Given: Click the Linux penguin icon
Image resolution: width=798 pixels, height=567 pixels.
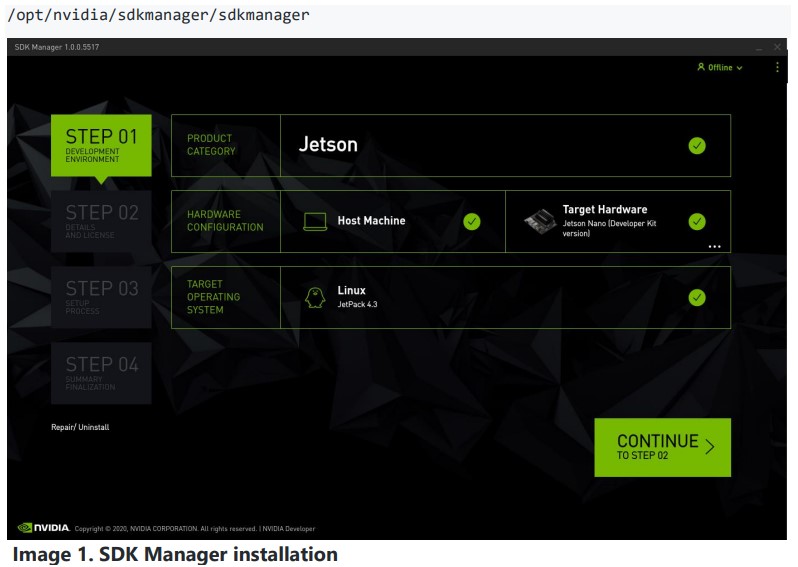Looking at the screenshot, I should 315,298.
